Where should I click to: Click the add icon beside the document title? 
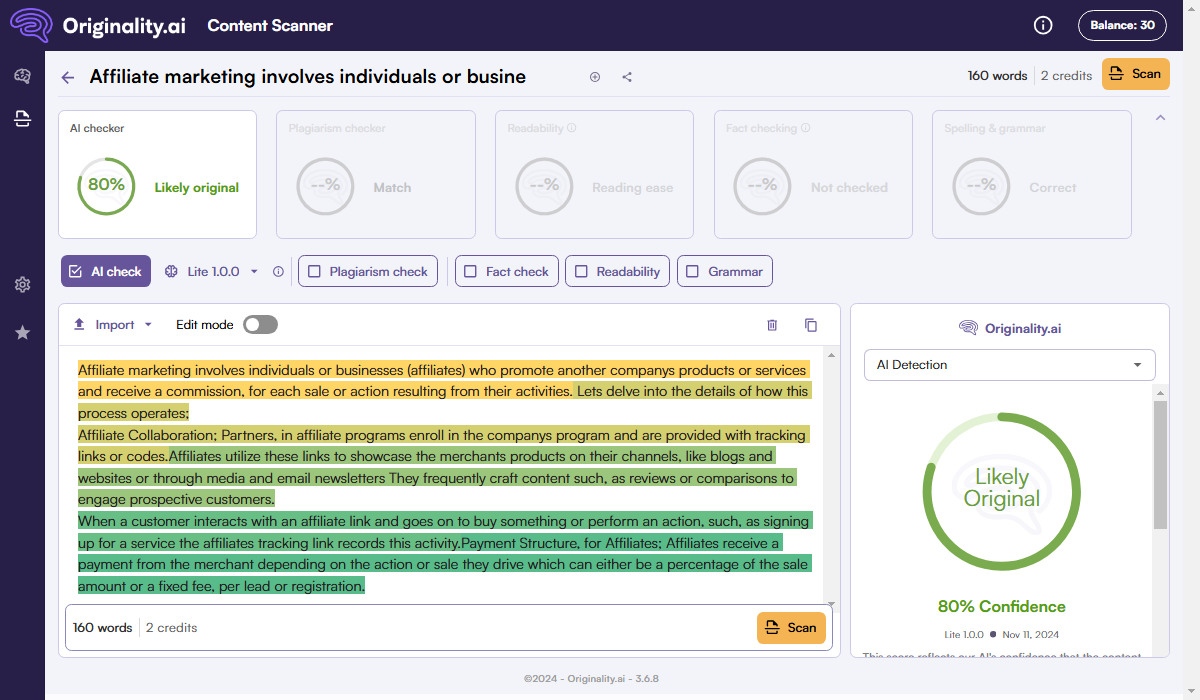click(x=595, y=77)
